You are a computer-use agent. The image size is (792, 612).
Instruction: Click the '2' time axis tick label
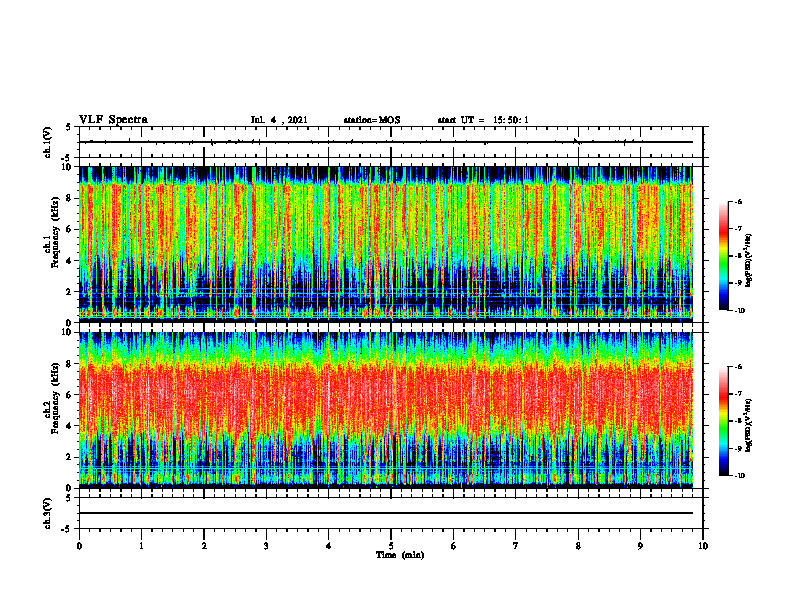pos(204,546)
